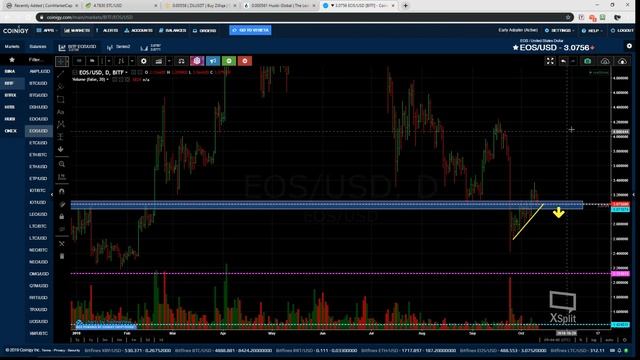Select the trend line drawing tool

pos(61,74)
